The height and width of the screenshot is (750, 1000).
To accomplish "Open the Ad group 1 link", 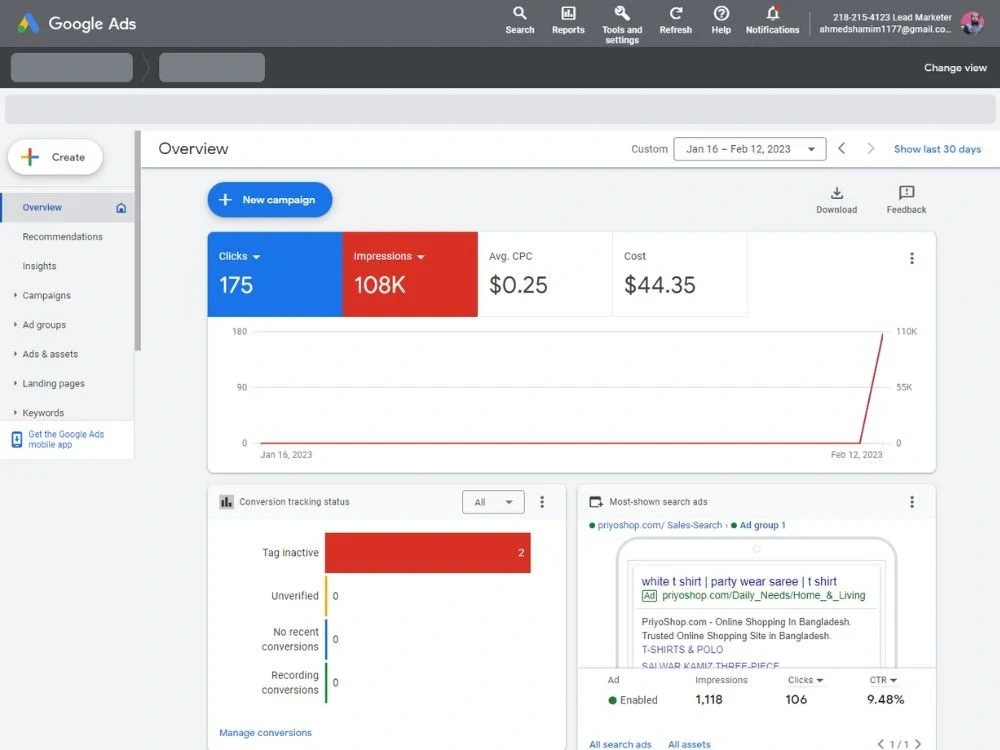I will (762, 525).
